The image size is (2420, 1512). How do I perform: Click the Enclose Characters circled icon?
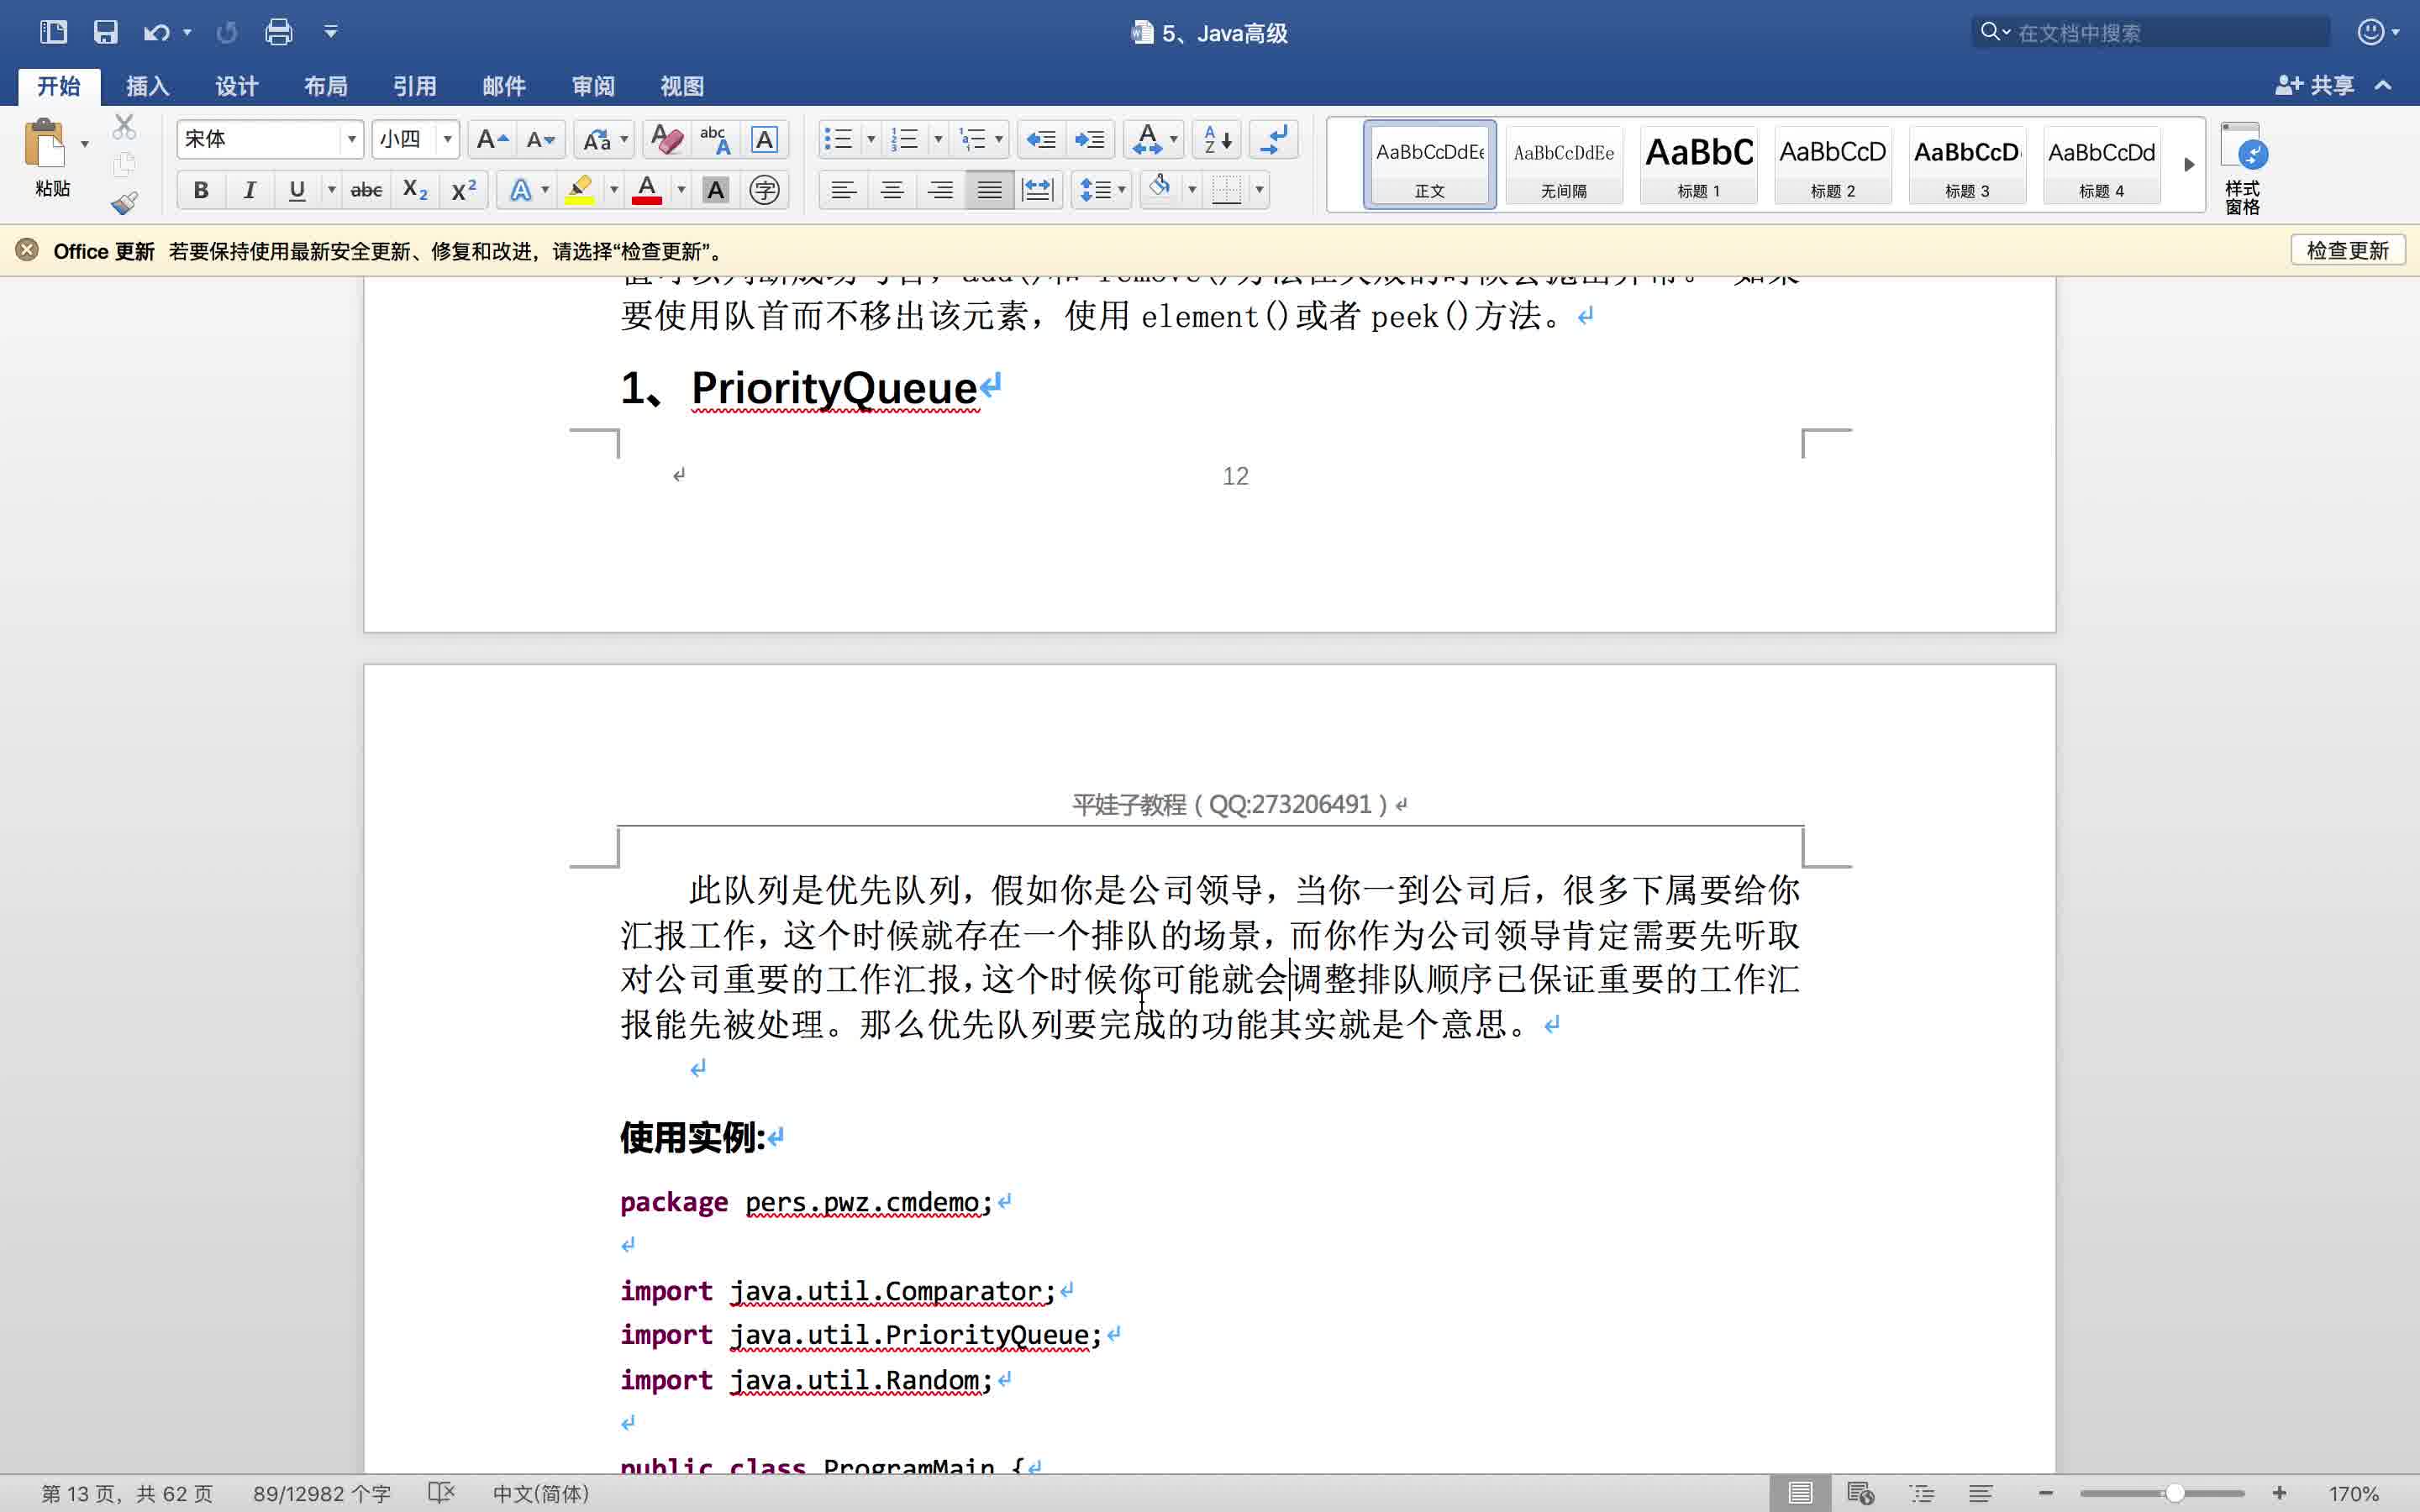coord(764,190)
